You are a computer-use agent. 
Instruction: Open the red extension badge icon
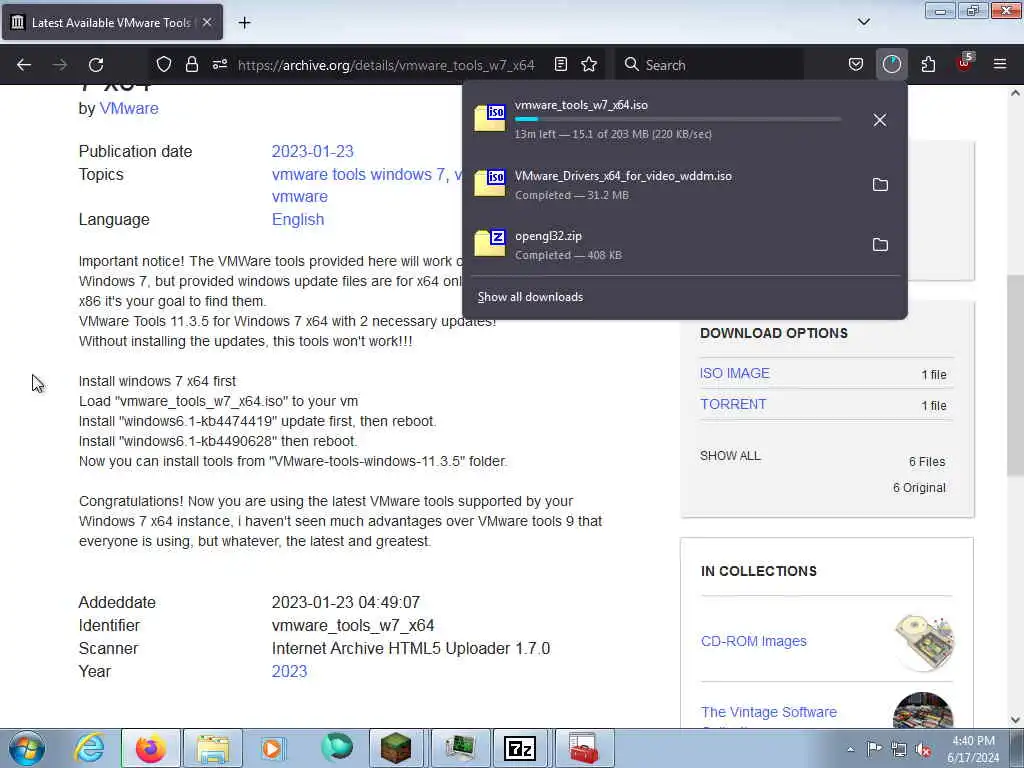(964, 63)
